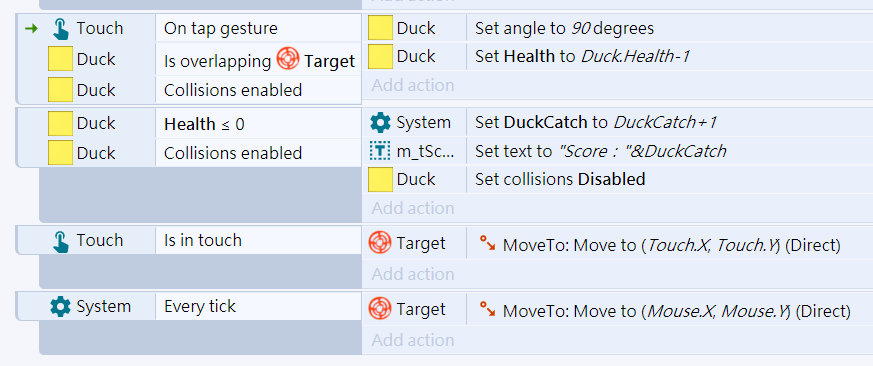
Task: Select Duck Set Health to Duck.Health-1 action
Action: [670, 56]
